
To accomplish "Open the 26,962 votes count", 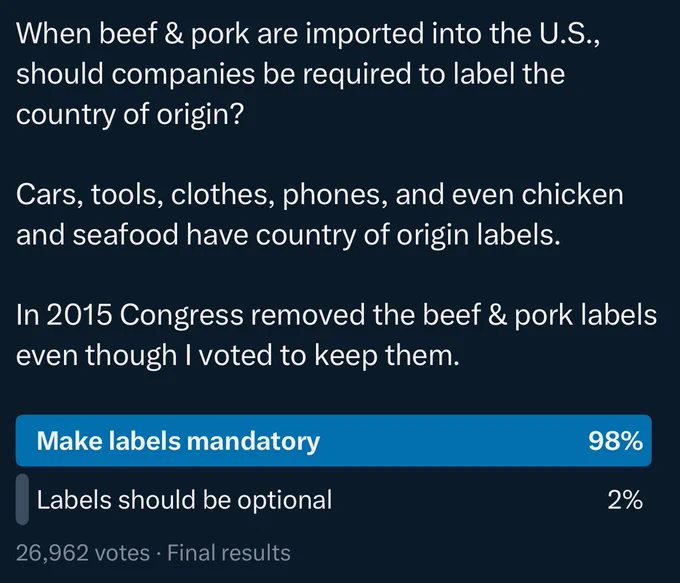I will pyautogui.click(x=83, y=553).
